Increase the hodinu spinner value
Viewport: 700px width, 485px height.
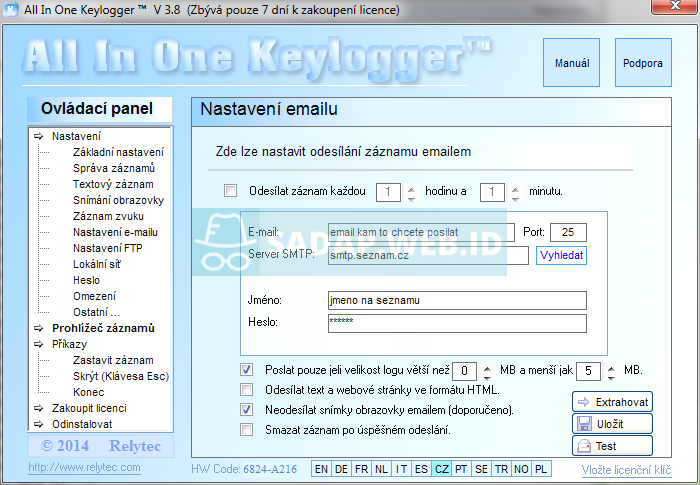pyautogui.click(x=411, y=188)
